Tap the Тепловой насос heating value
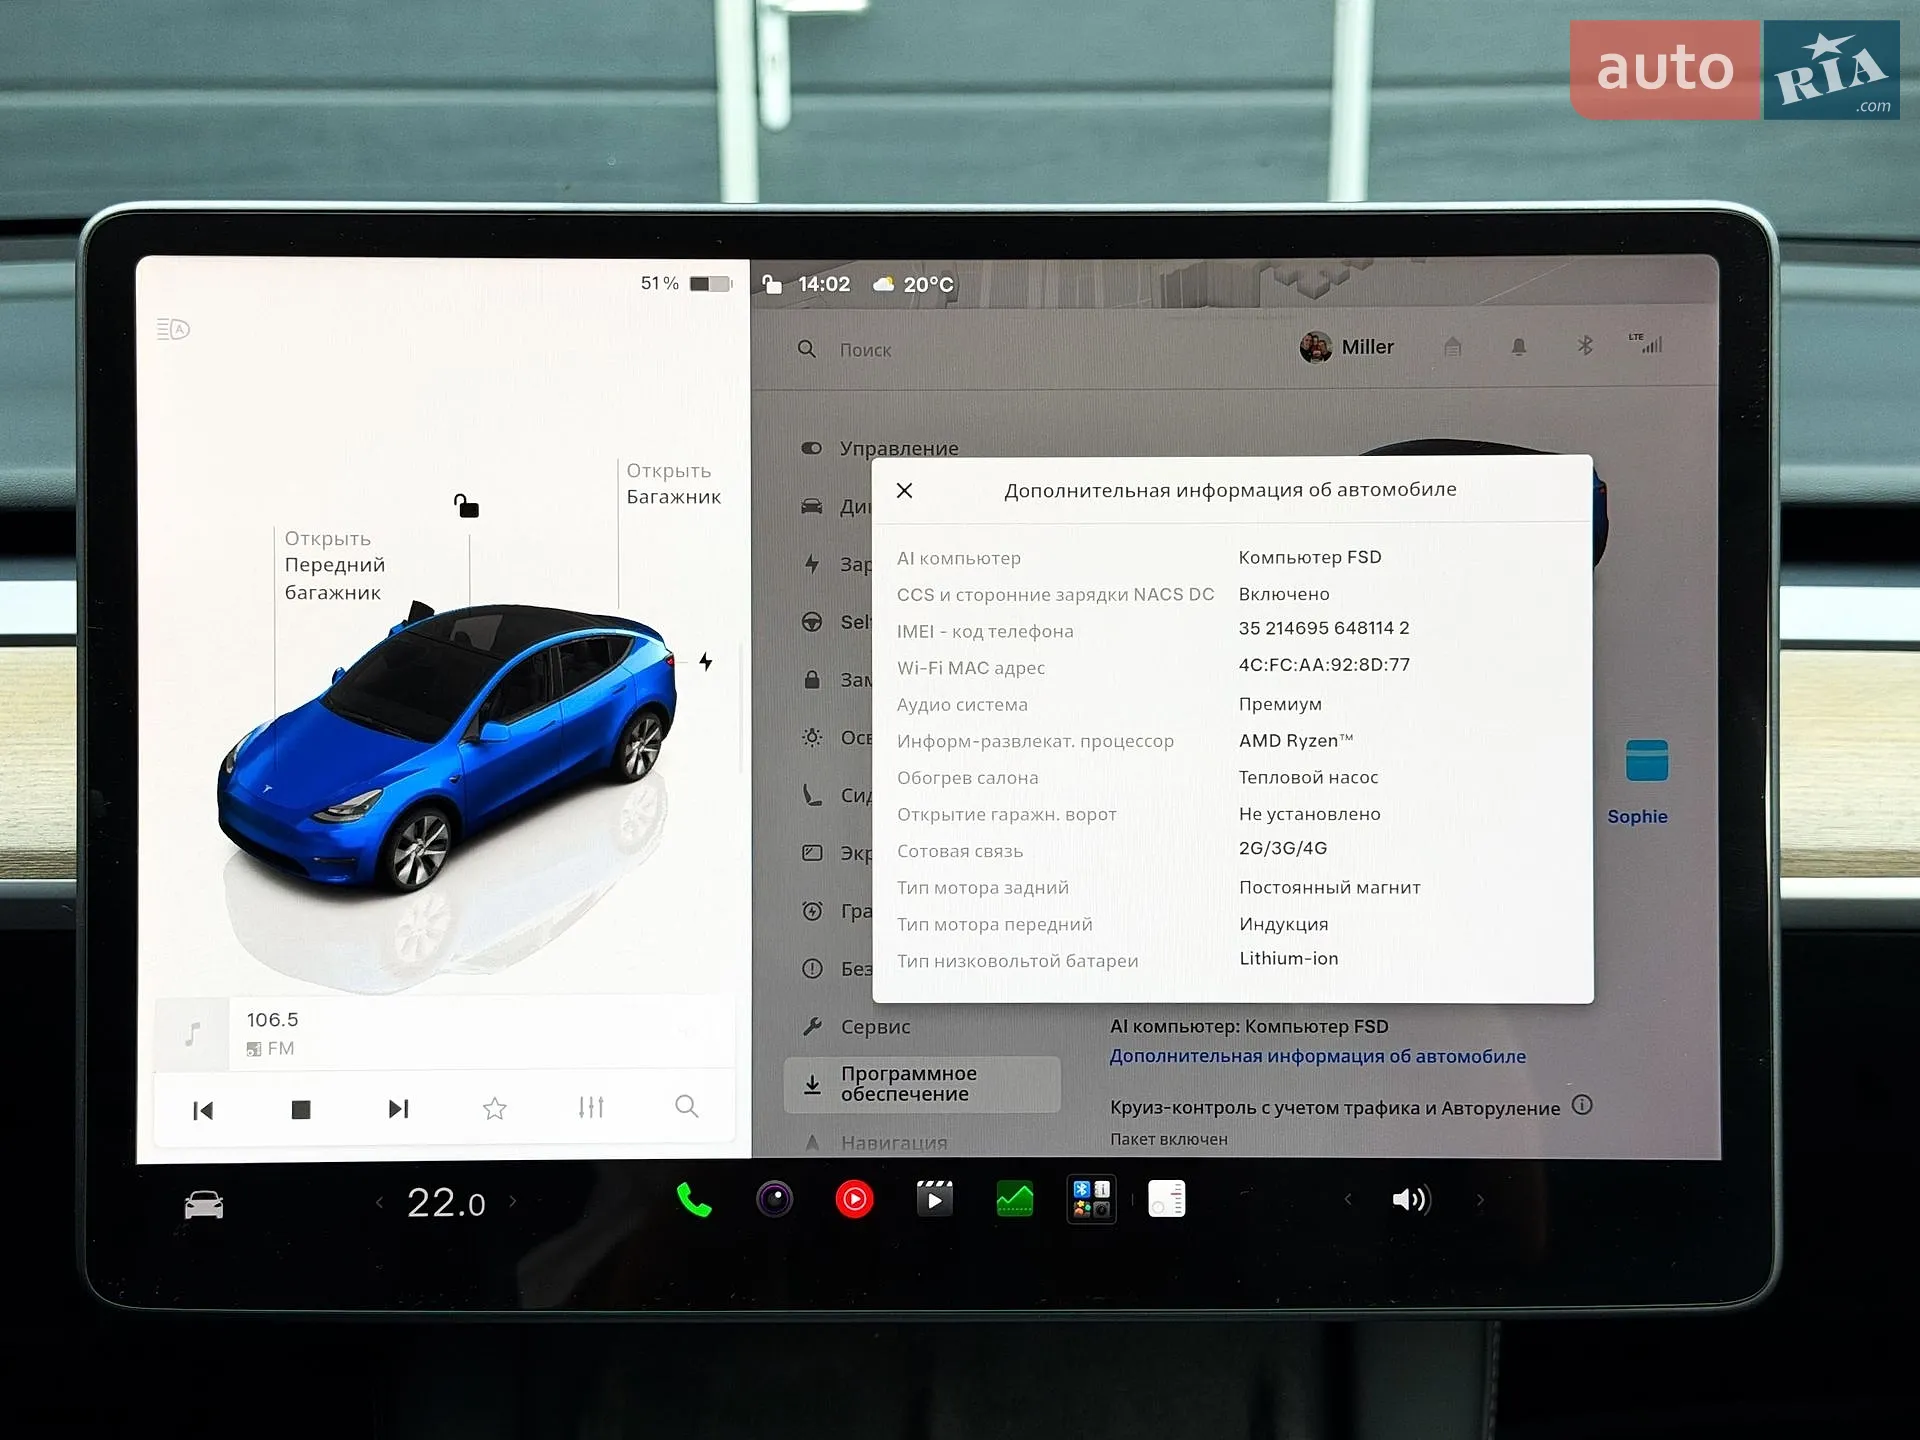 tap(1308, 777)
